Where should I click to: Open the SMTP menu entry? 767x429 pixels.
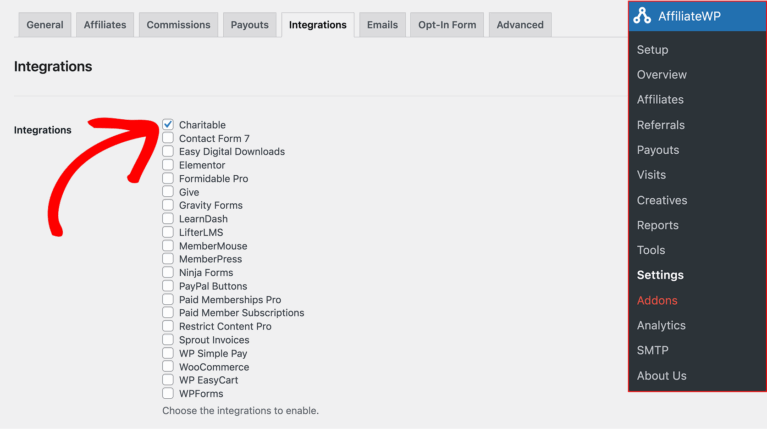[652, 350]
